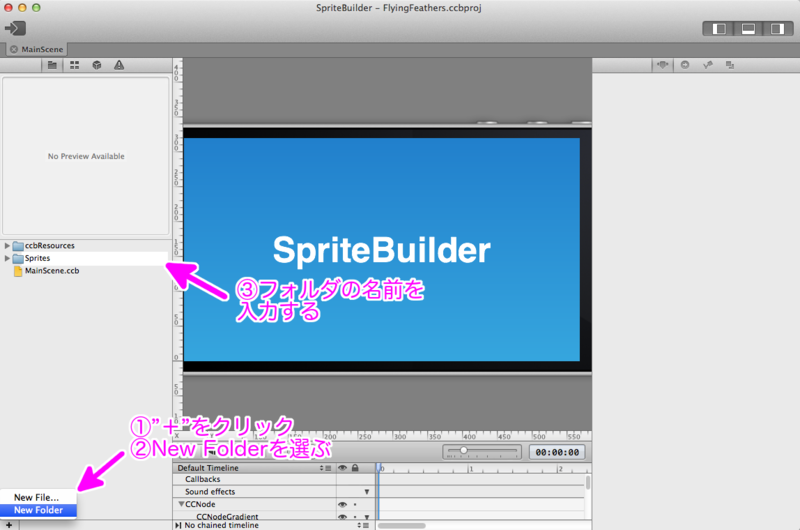
Task: Open the Physics inspector icon
Action: (708, 65)
